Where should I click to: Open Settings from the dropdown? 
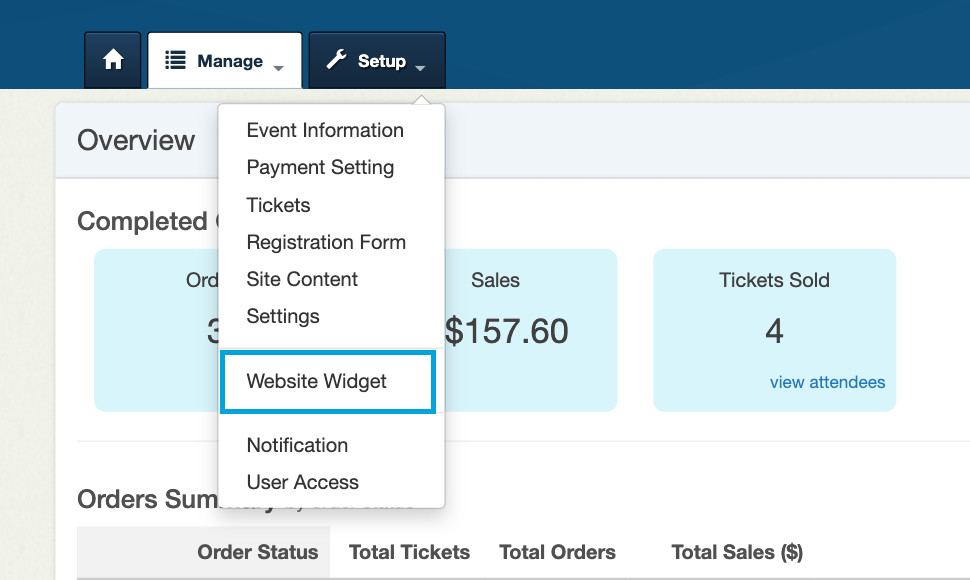click(x=283, y=316)
